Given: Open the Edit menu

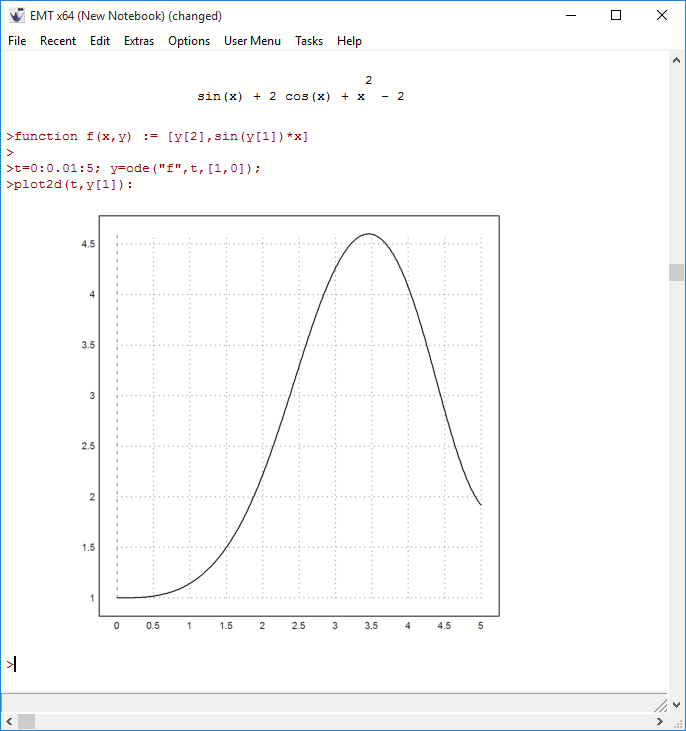Looking at the screenshot, I should 100,41.
